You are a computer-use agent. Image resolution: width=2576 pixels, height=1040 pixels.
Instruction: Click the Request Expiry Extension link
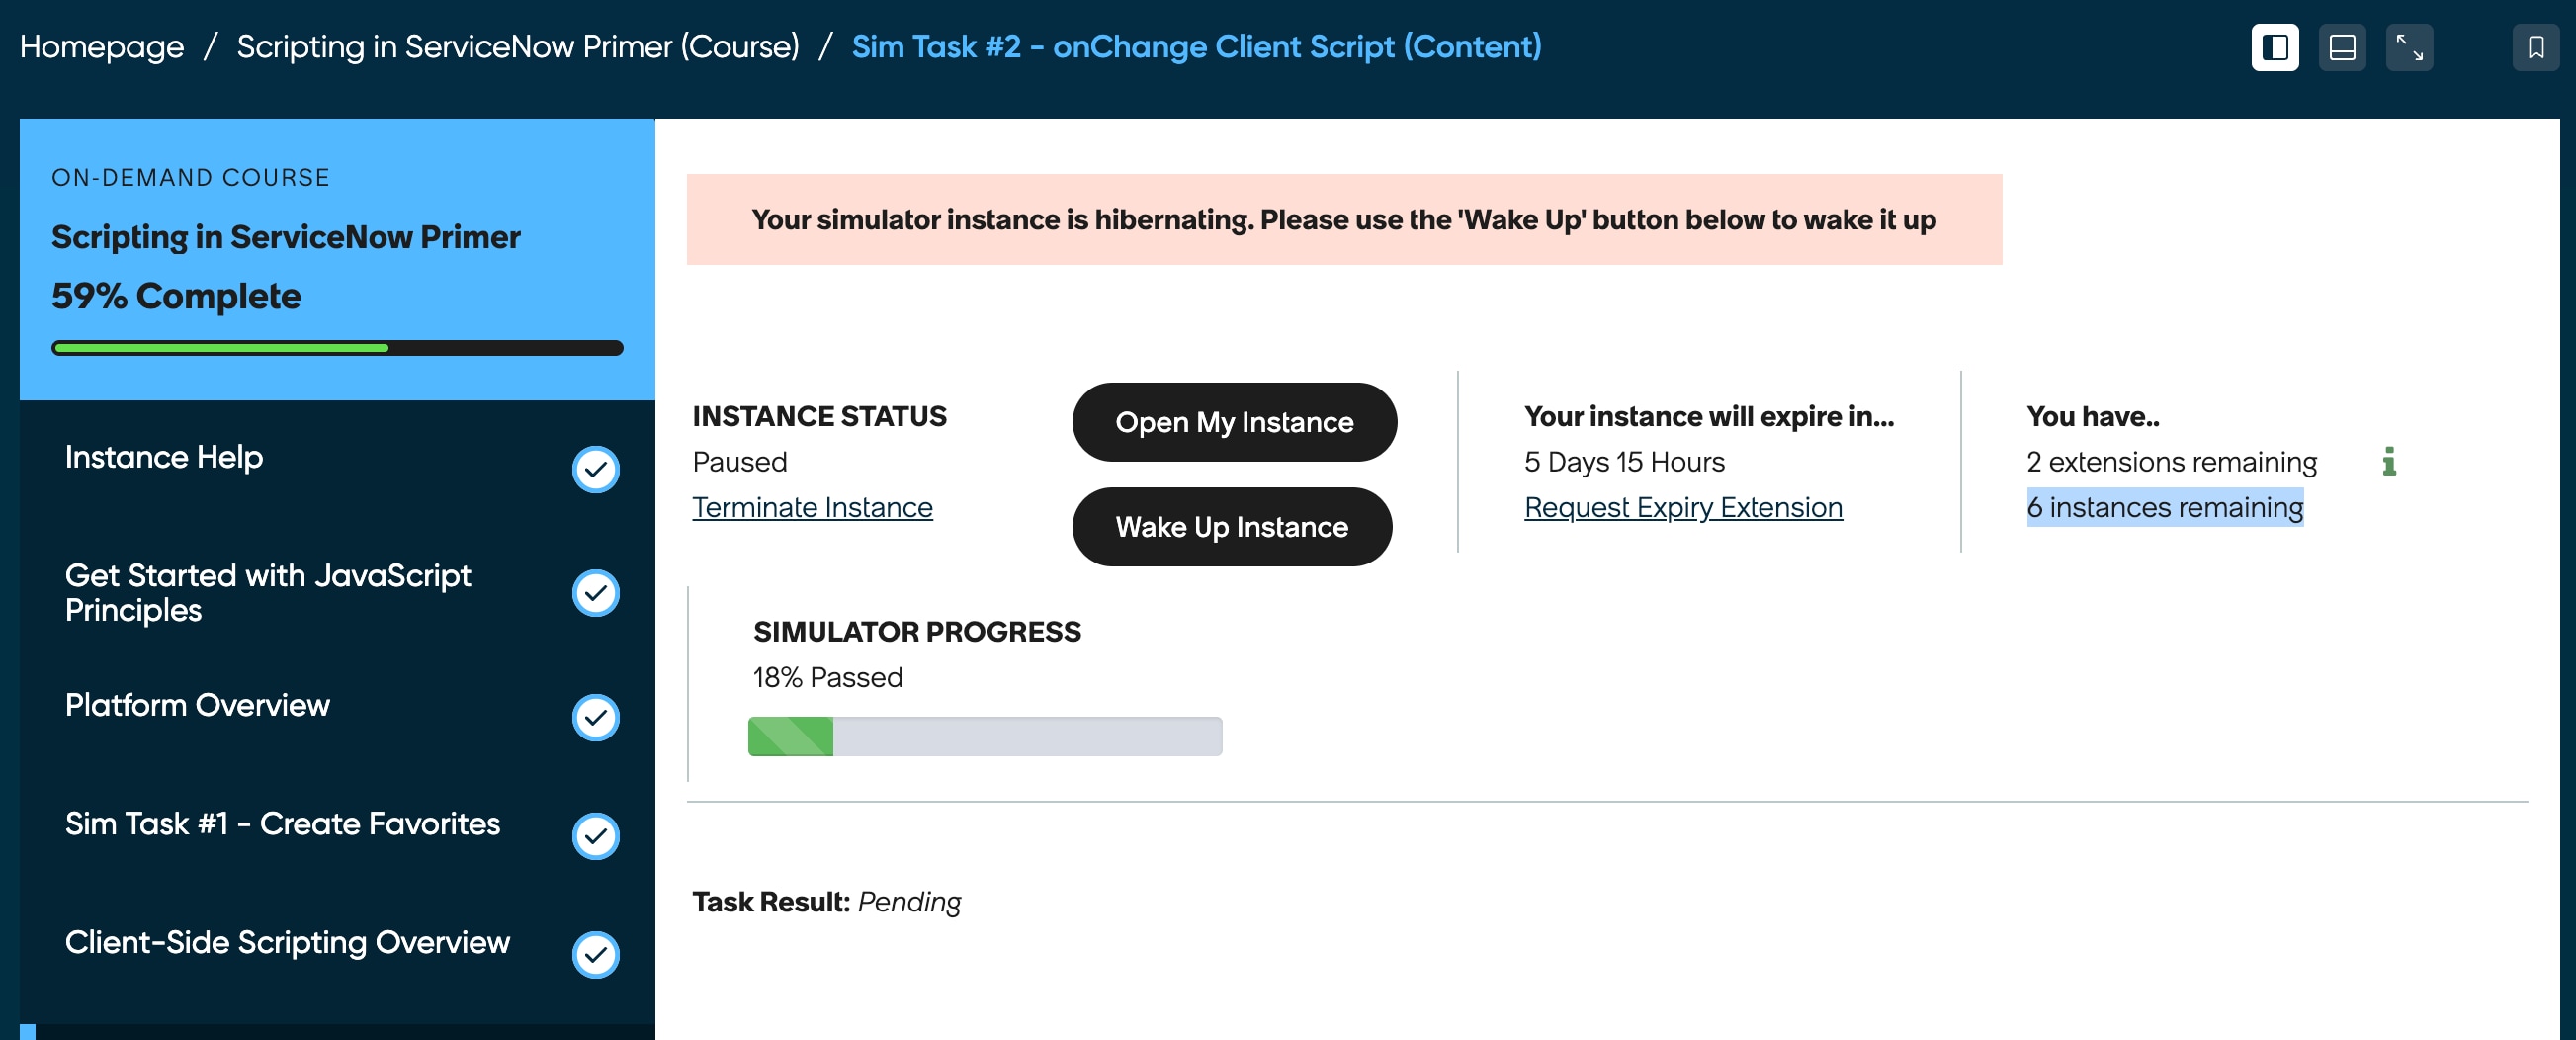coord(1682,507)
